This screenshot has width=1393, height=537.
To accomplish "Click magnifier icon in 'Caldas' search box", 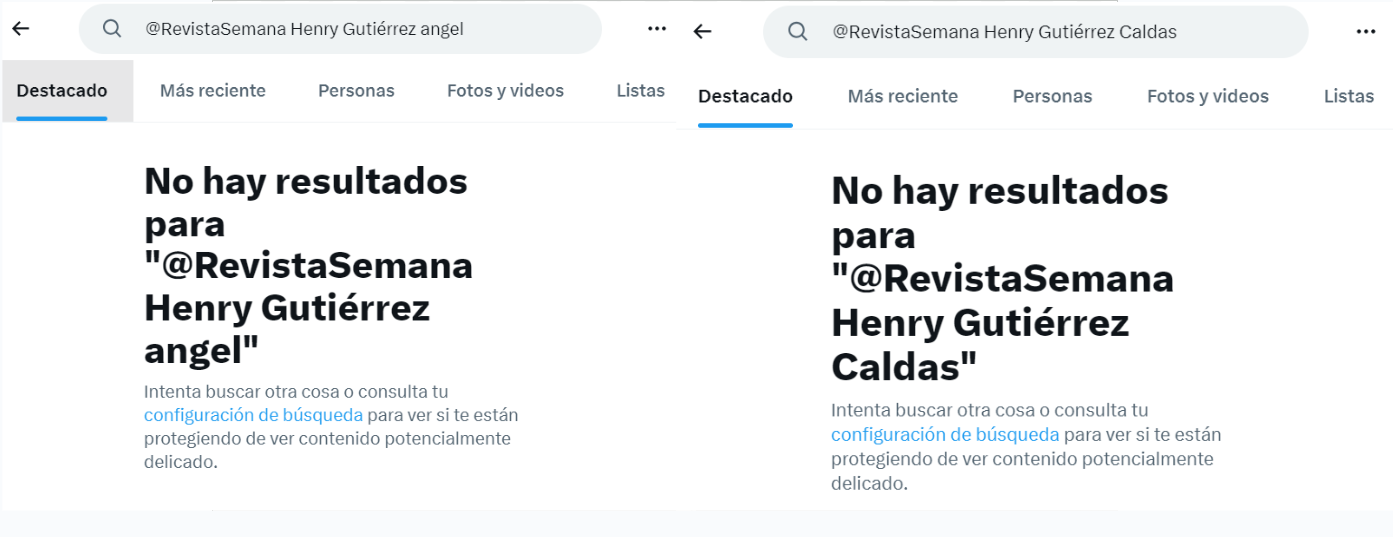I will click(x=797, y=32).
